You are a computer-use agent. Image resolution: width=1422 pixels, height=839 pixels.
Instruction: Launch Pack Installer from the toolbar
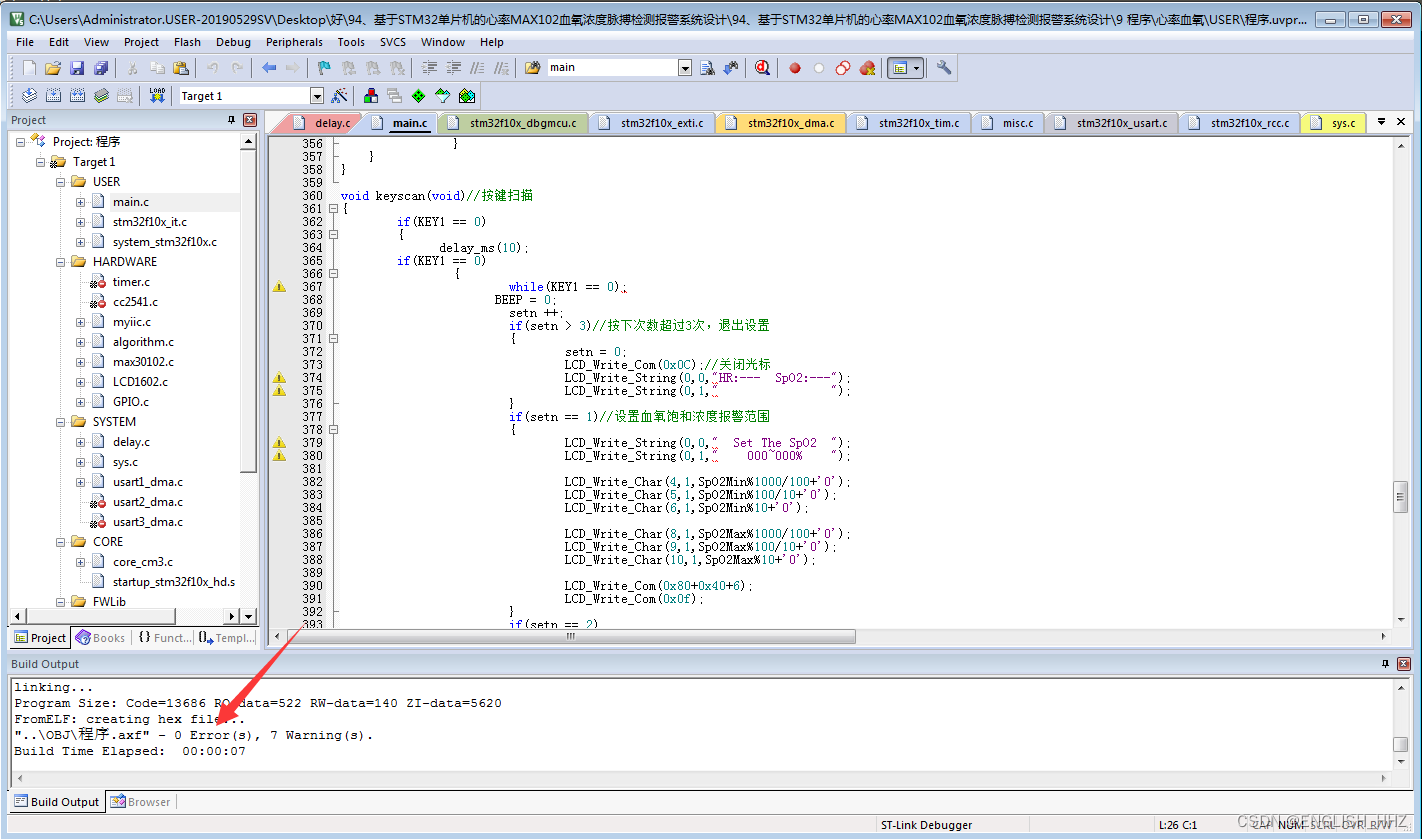466,96
